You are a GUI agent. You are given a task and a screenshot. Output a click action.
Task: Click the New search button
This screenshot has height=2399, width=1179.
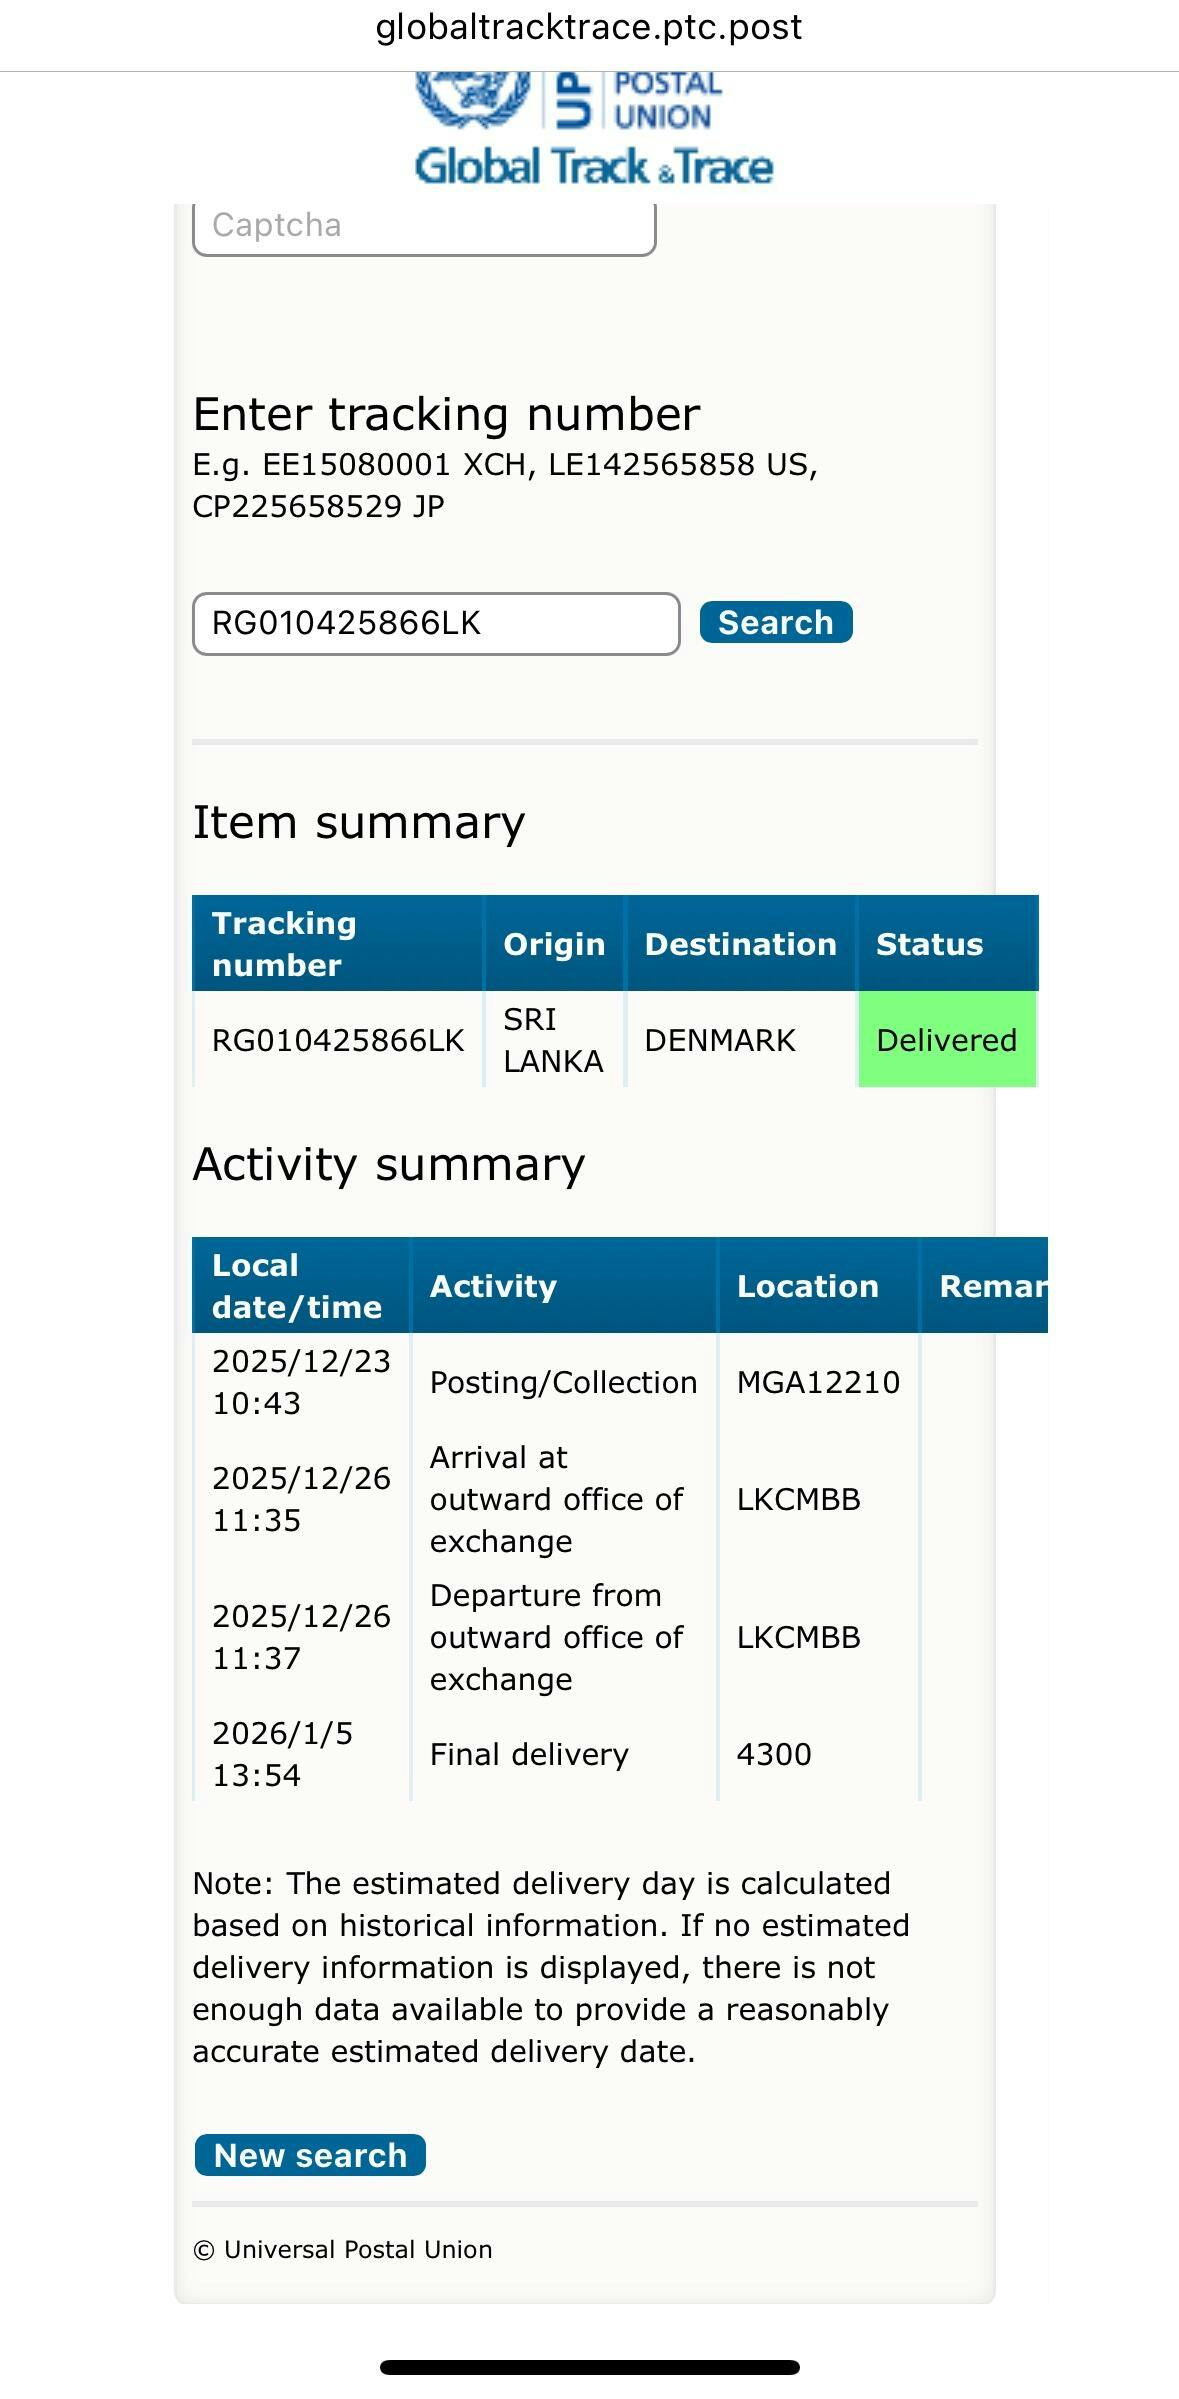click(310, 2155)
